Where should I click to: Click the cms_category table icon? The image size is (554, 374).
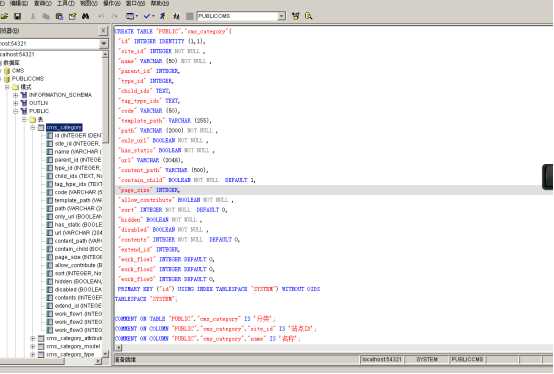(41, 127)
